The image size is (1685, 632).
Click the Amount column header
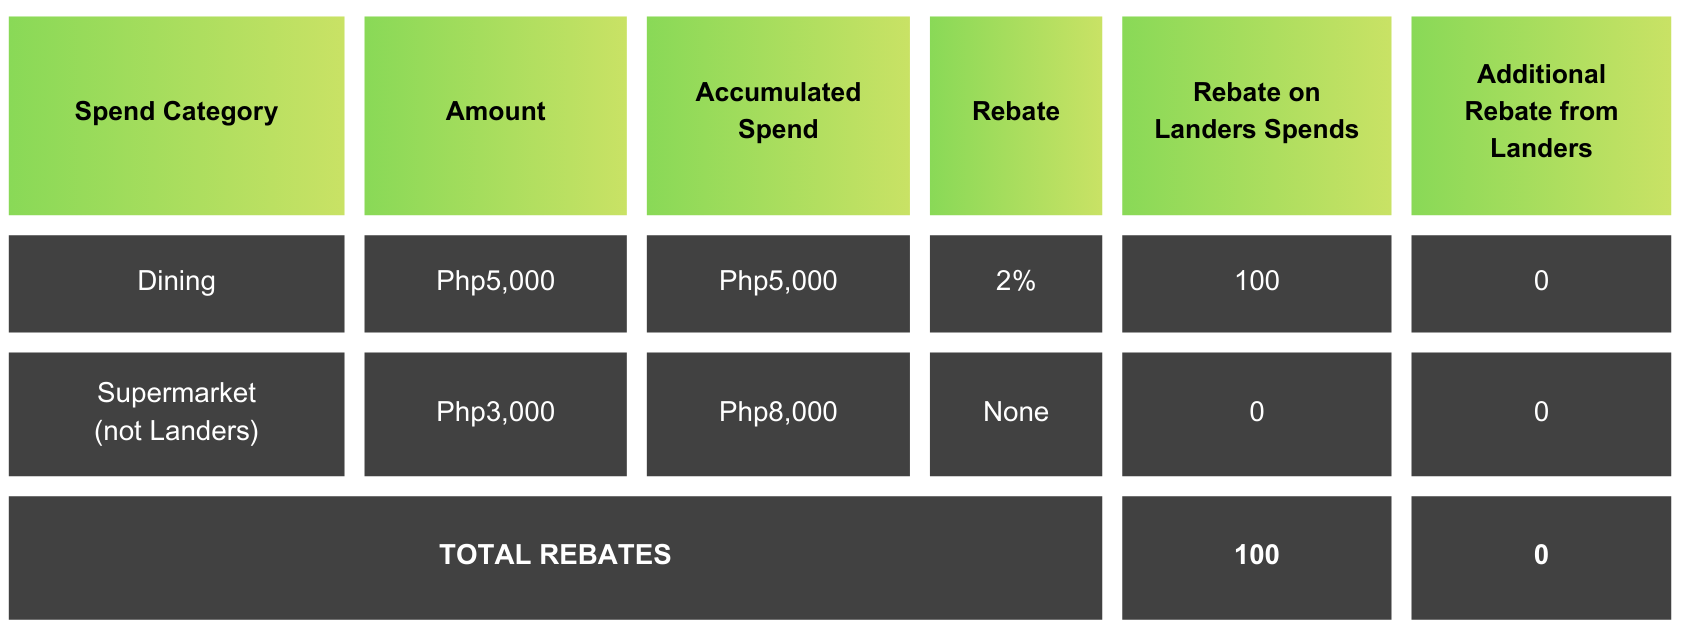coord(495,112)
